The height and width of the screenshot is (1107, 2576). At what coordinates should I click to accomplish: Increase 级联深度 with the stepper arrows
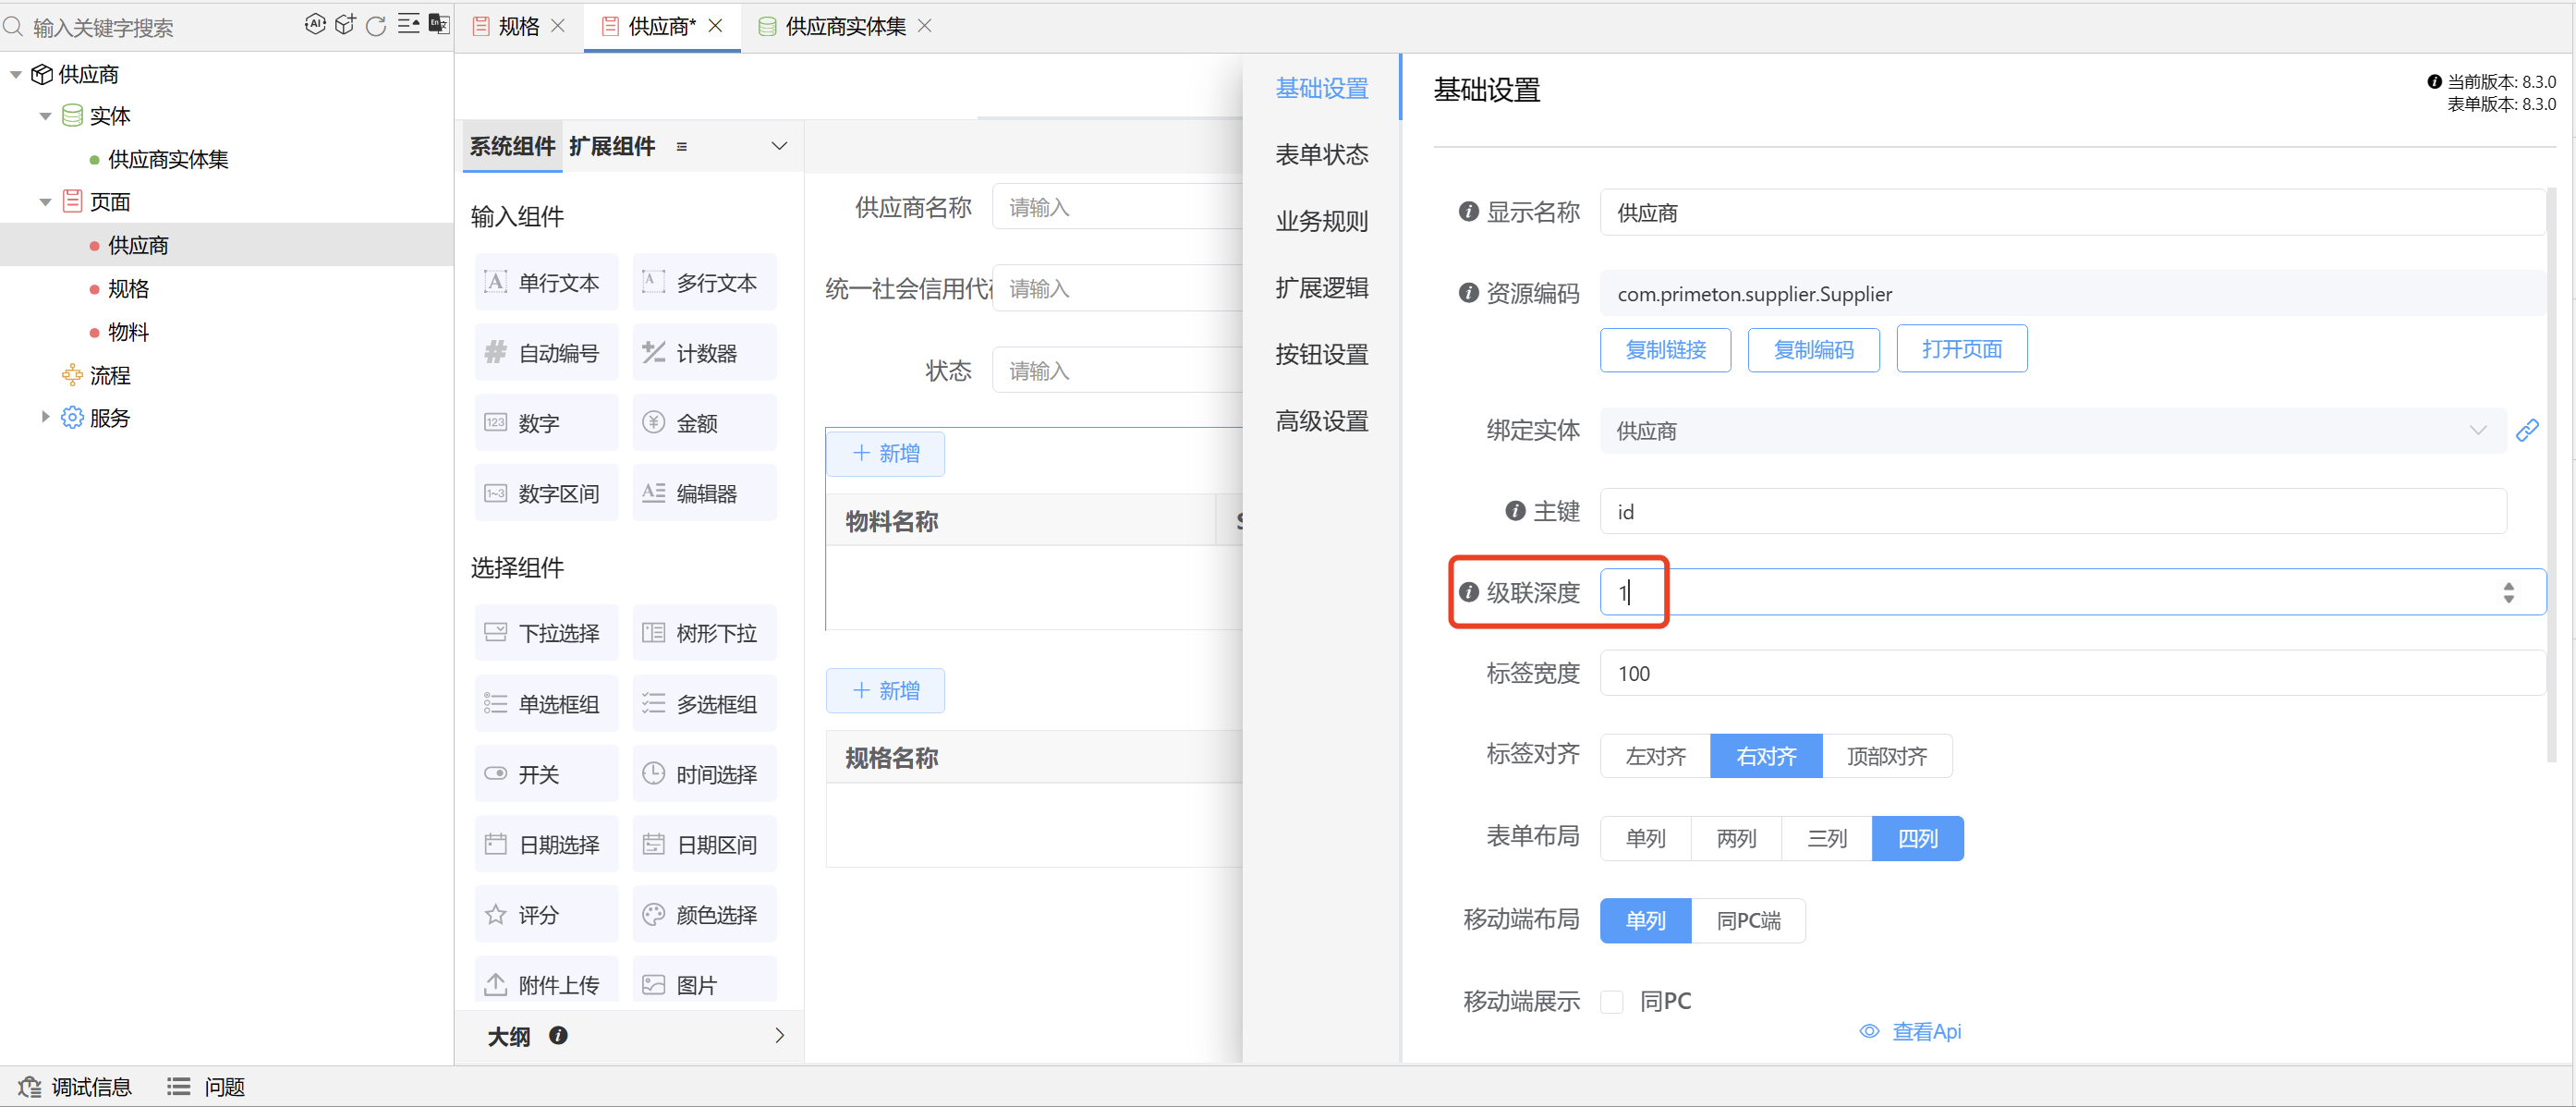point(2508,586)
